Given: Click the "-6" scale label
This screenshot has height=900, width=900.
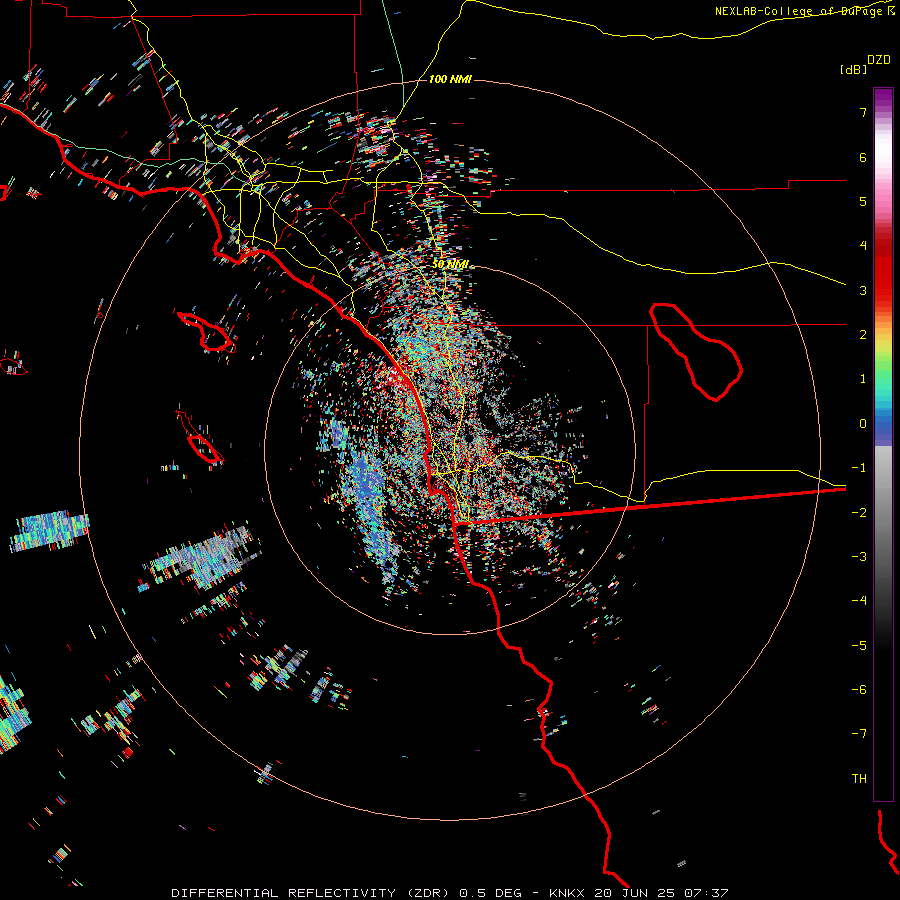Looking at the screenshot, I should coord(859,690).
